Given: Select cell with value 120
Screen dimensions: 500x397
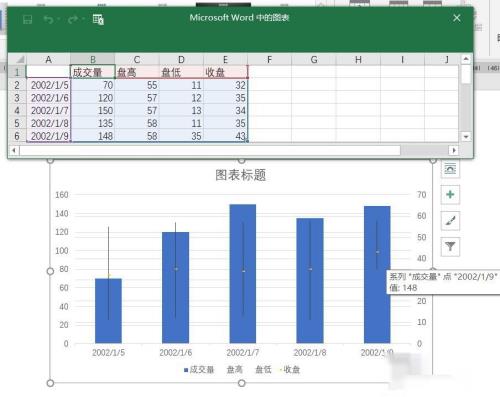Looking at the screenshot, I should (93, 98).
